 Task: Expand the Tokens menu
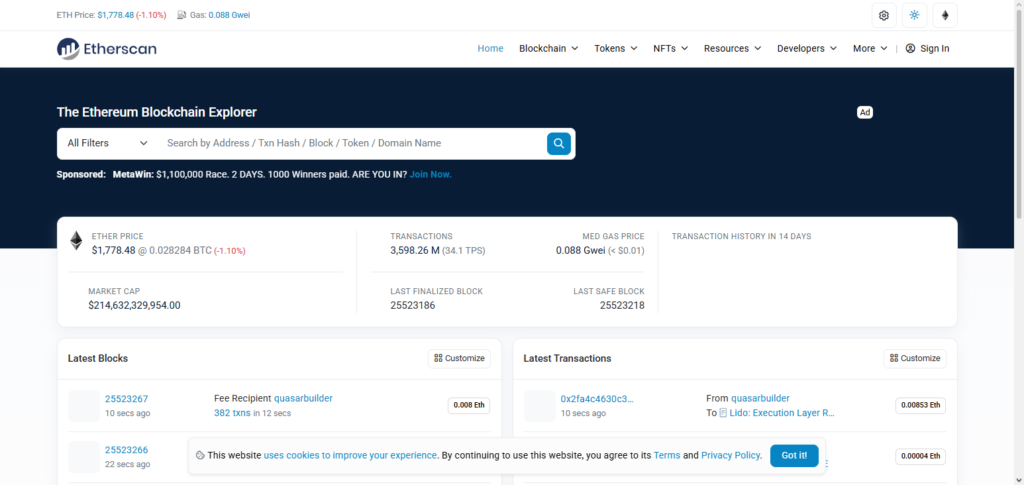[616, 48]
